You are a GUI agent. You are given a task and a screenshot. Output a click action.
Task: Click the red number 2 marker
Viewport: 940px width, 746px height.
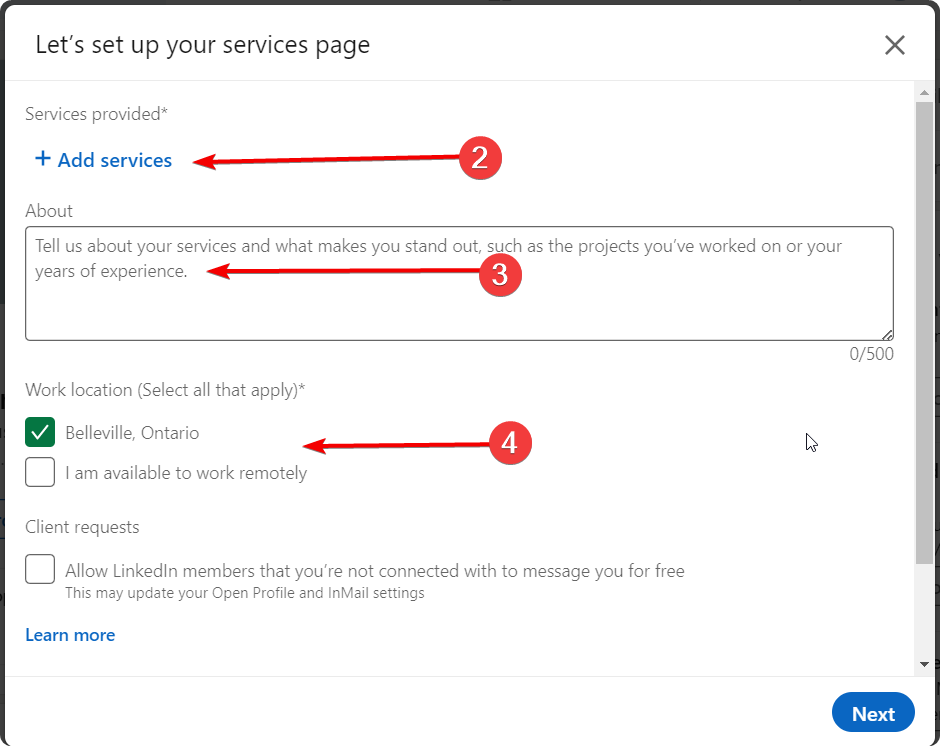(479, 159)
